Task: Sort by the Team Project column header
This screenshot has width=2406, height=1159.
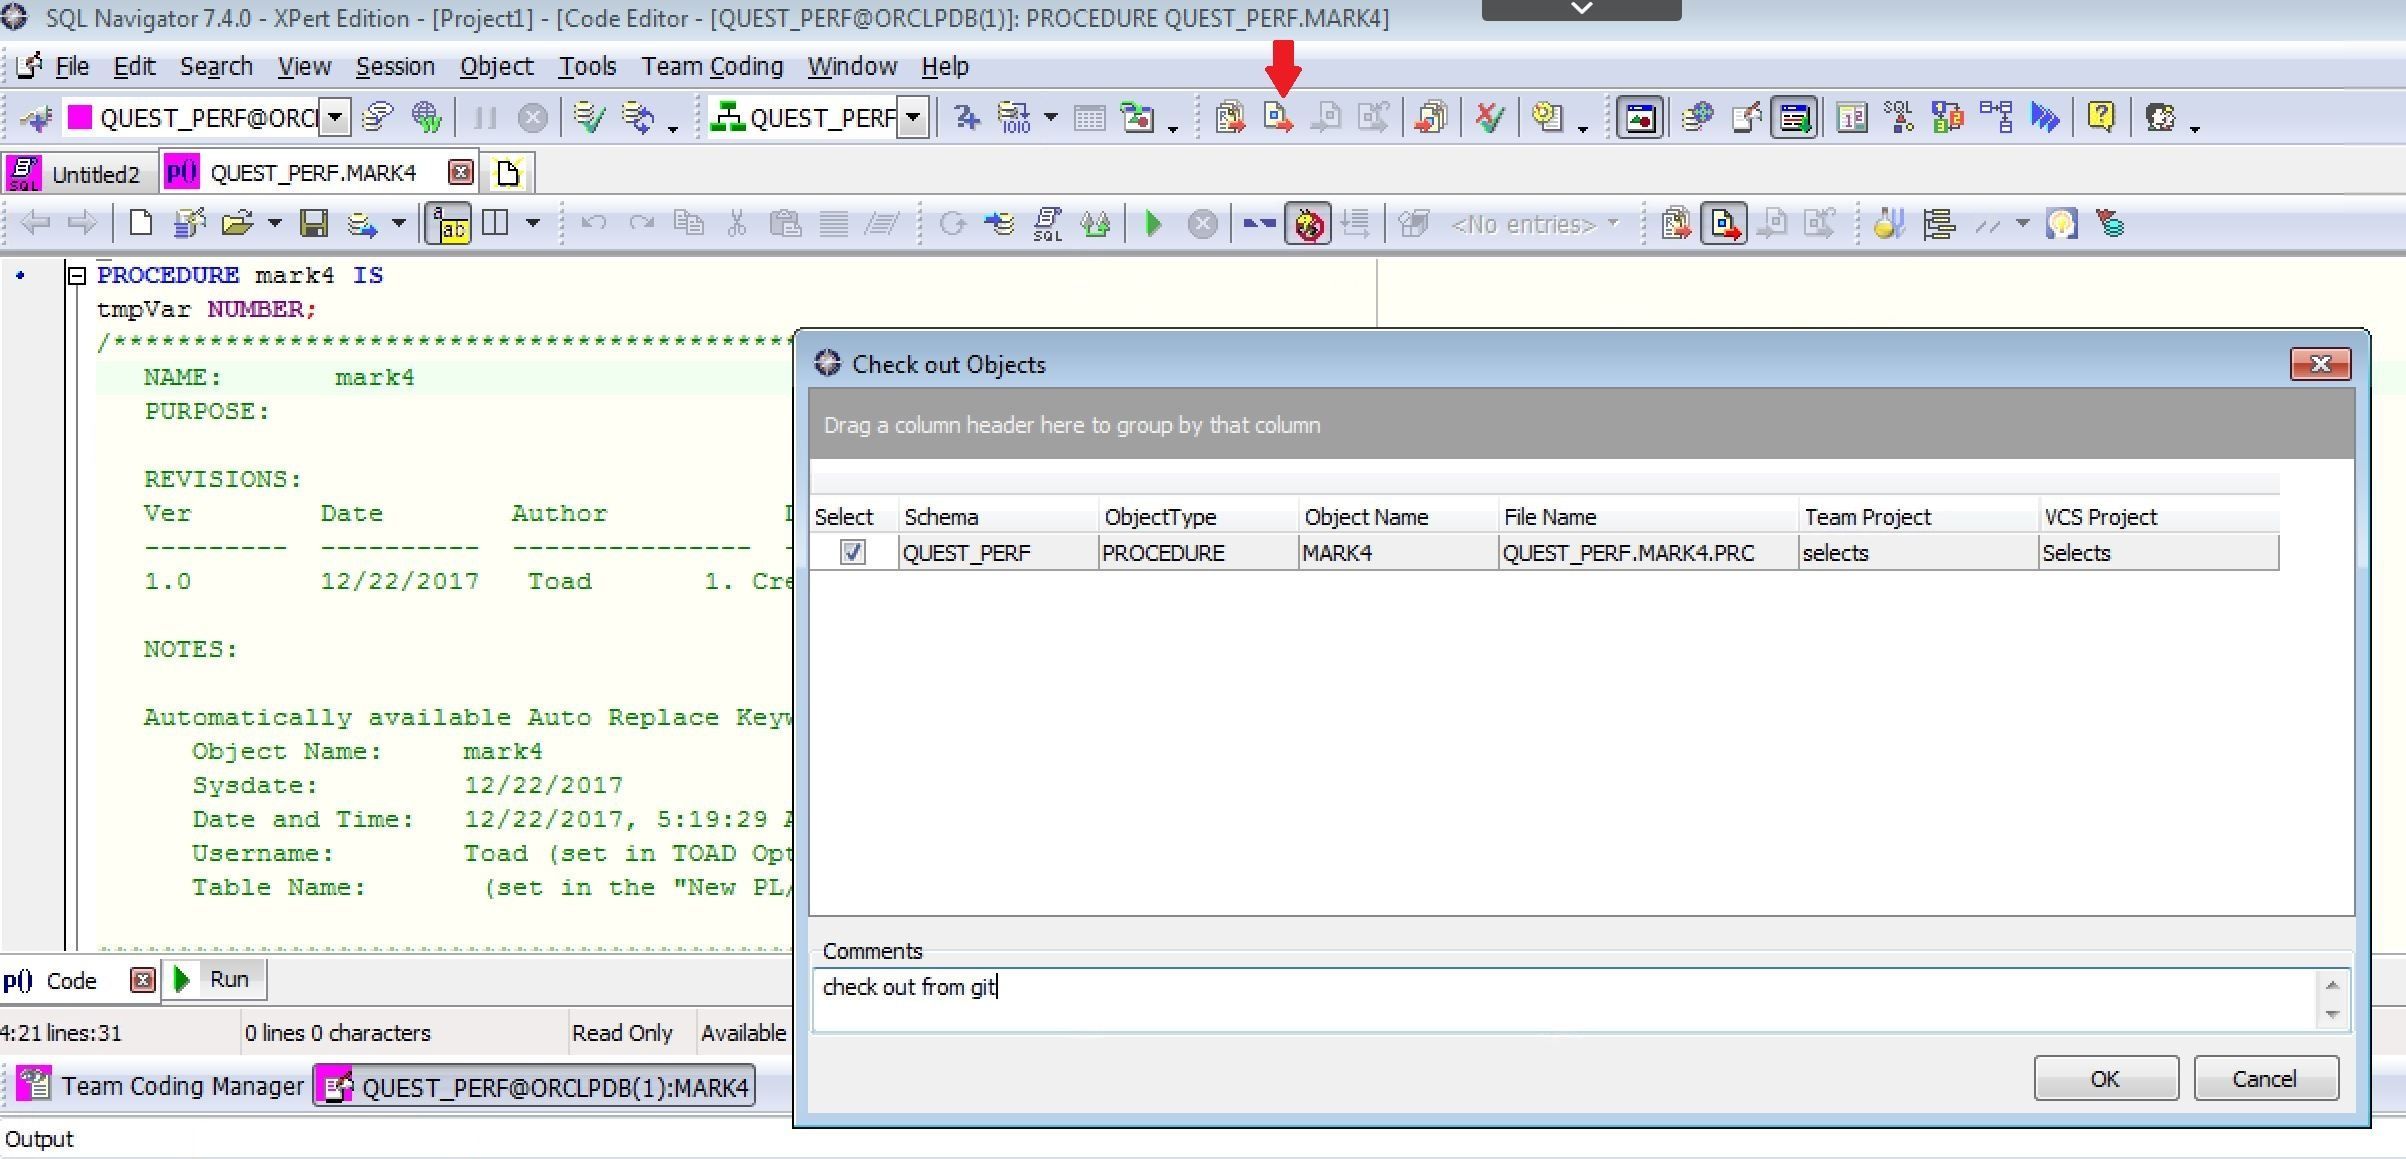Action: [x=1917, y=517]
